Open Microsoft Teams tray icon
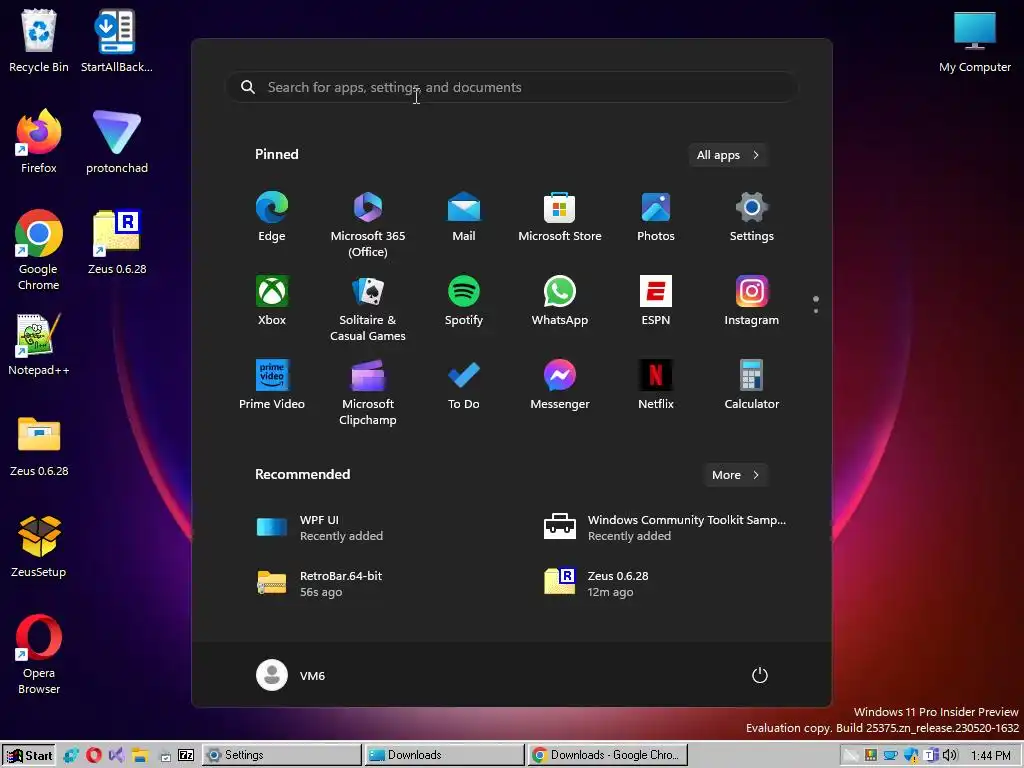1024x768 pixels. pyautogui.click(x=931, y=755)
